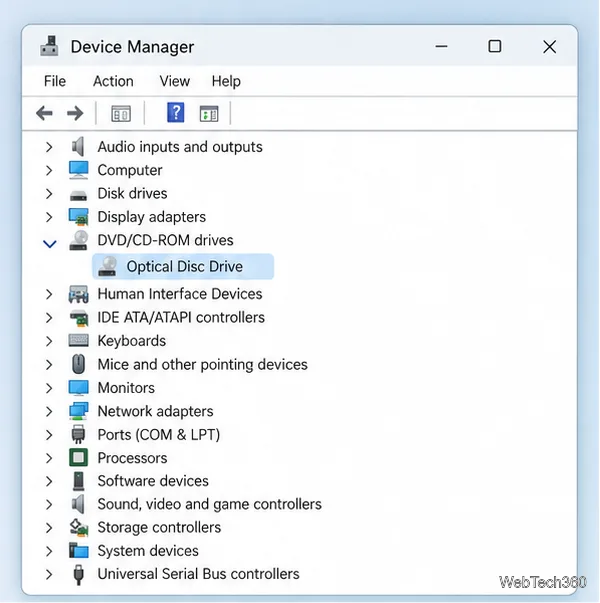Expand the Monitors chevron

(x=49, y=388)
